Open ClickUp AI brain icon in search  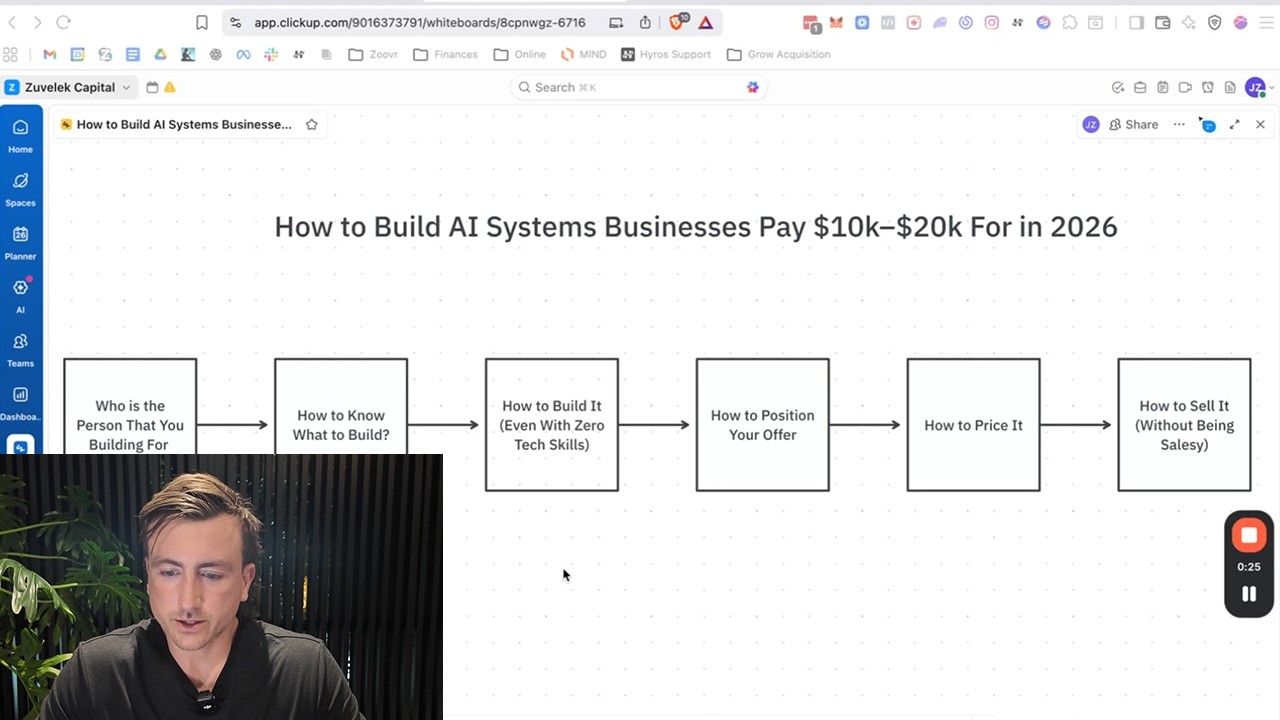click(x=752, y=87)
